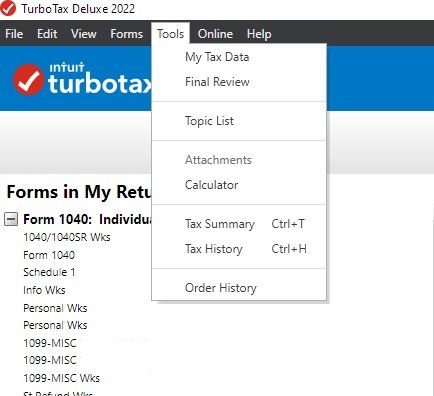Screen dimensions: 434x396
Task: Select the Info Wks form
Action: coord(44,290)
